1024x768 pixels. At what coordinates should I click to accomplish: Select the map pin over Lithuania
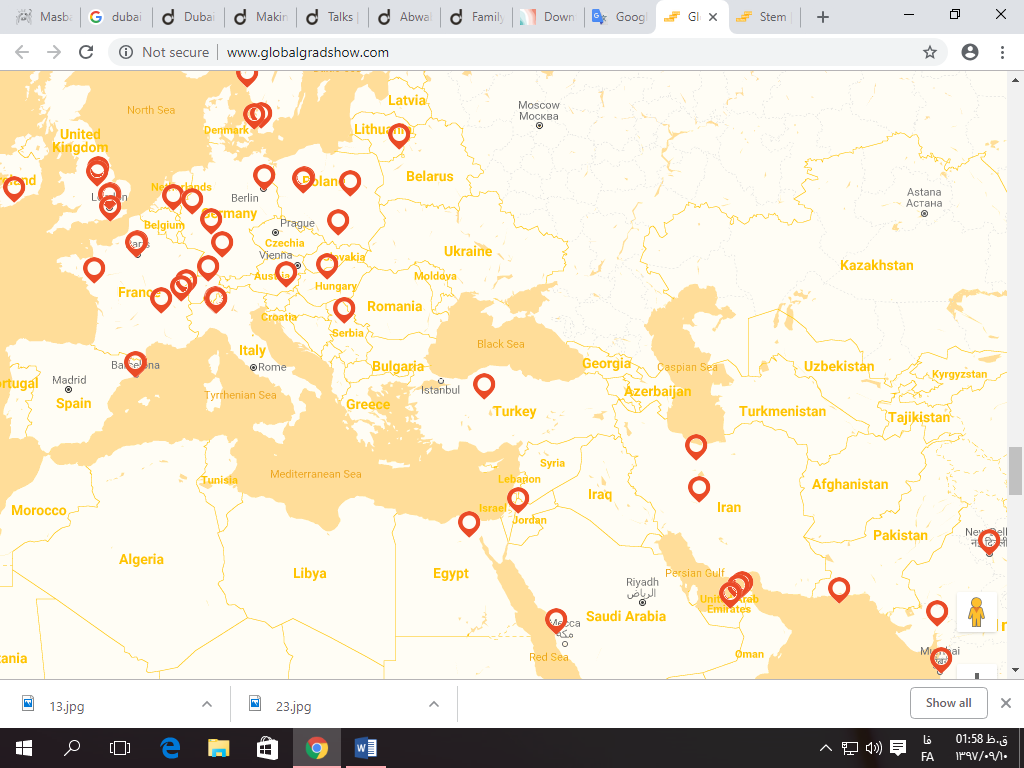tap(399, 133)
